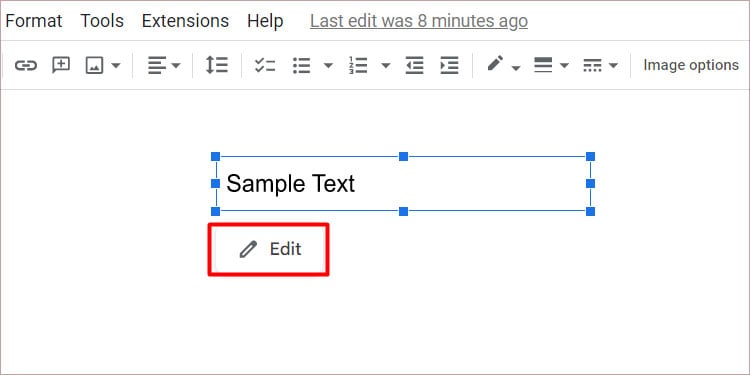
Task: Click the insert link icon
Action: click(25, 65)
